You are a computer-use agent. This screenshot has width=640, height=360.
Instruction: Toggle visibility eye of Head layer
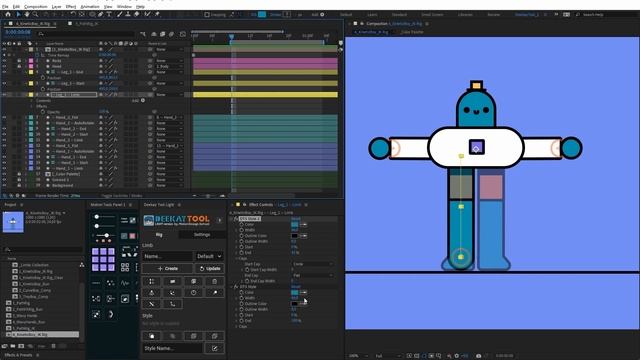click(x=4, y=66)
